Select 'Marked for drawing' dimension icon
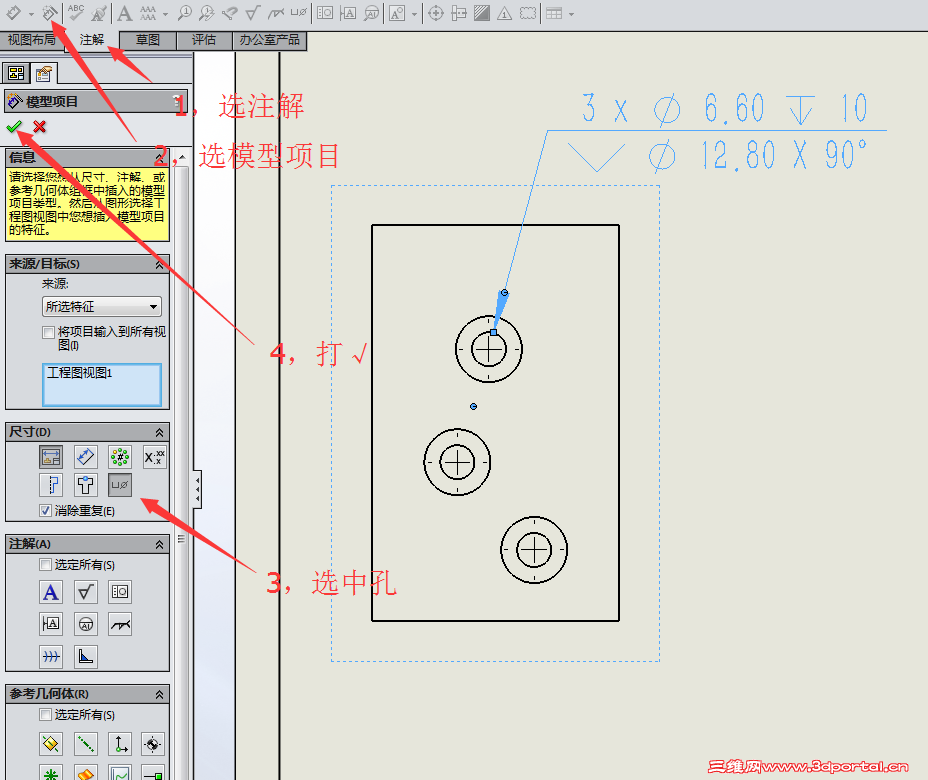The width and height of the screenshot is (928, 780). coord(51,456)
